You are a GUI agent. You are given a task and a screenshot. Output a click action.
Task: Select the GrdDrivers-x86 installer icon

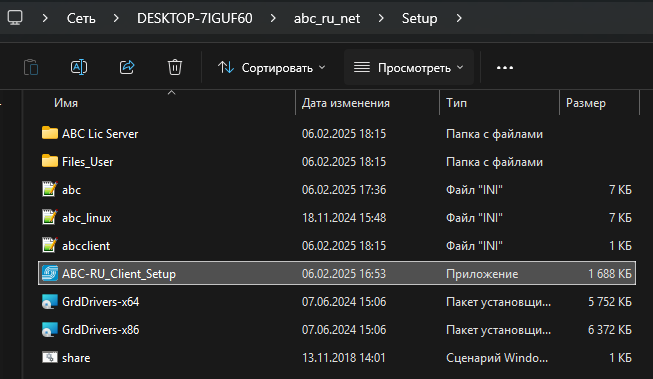coord(50,329)
